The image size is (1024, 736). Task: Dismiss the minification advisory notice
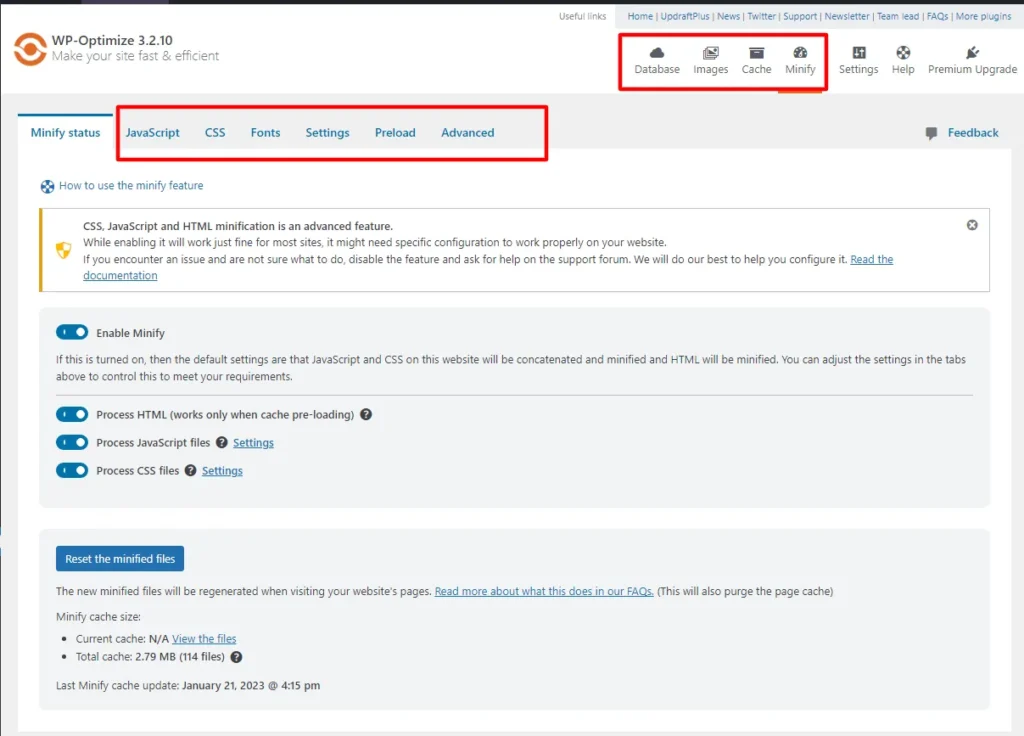tap(971, 225)
